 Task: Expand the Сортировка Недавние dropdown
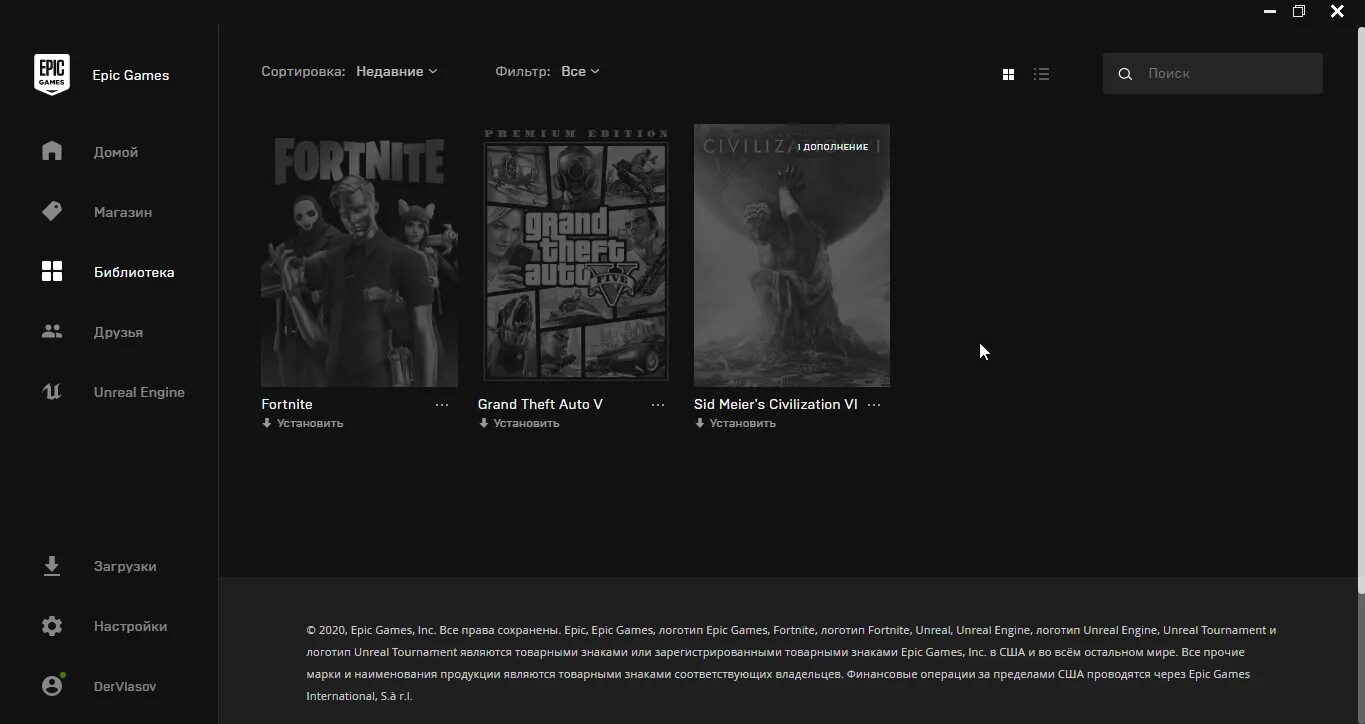click(x=397, y=71)
